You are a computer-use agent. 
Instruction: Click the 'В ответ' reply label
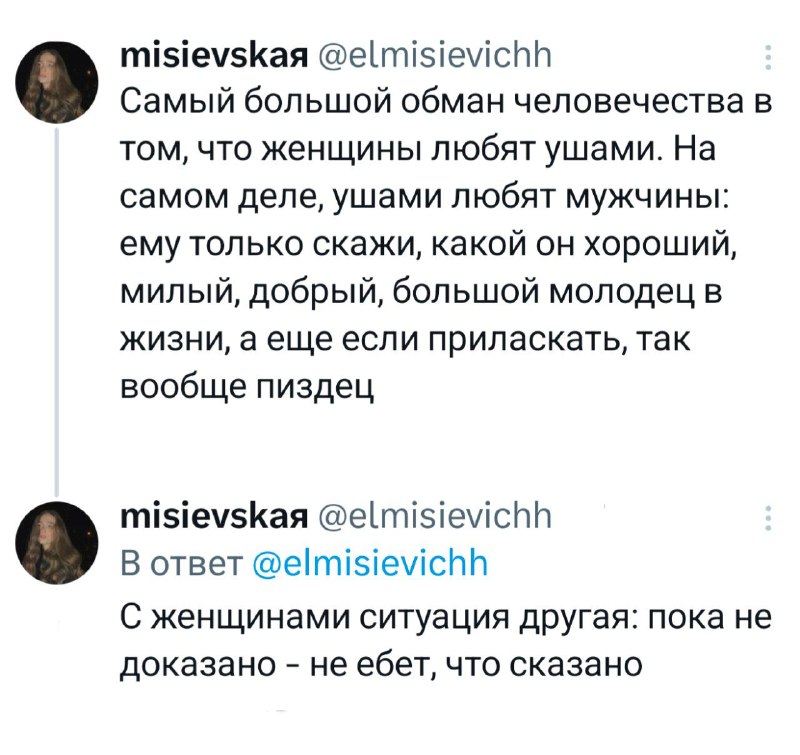(x=178, y=565)
